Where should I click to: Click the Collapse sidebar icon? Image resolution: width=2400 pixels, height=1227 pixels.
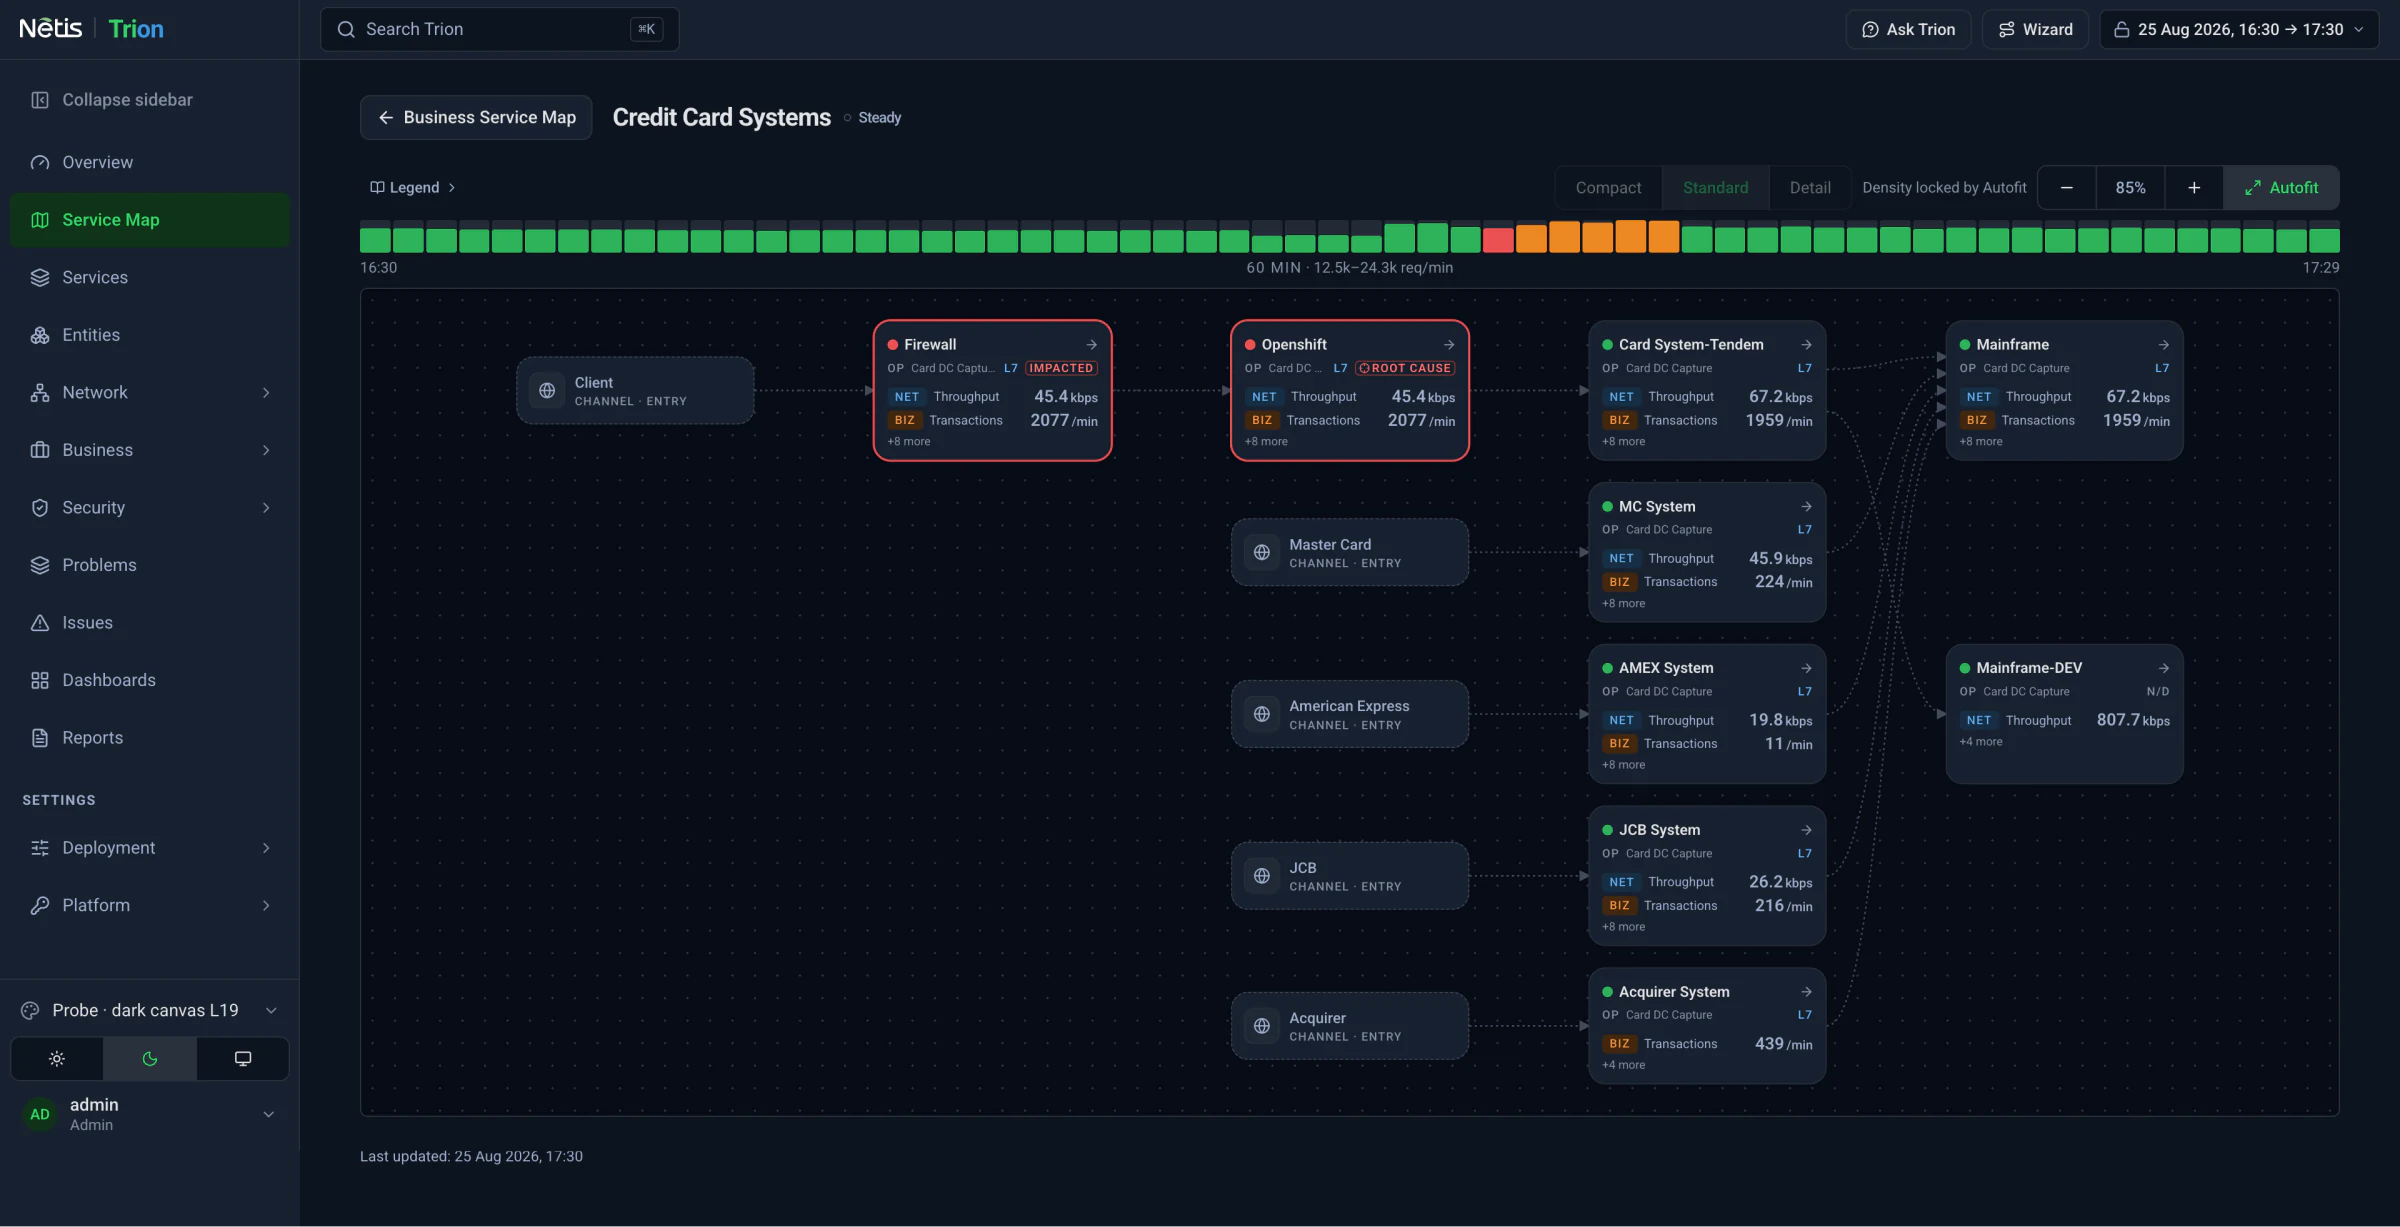pyautogui.click(x=40, y=100)
